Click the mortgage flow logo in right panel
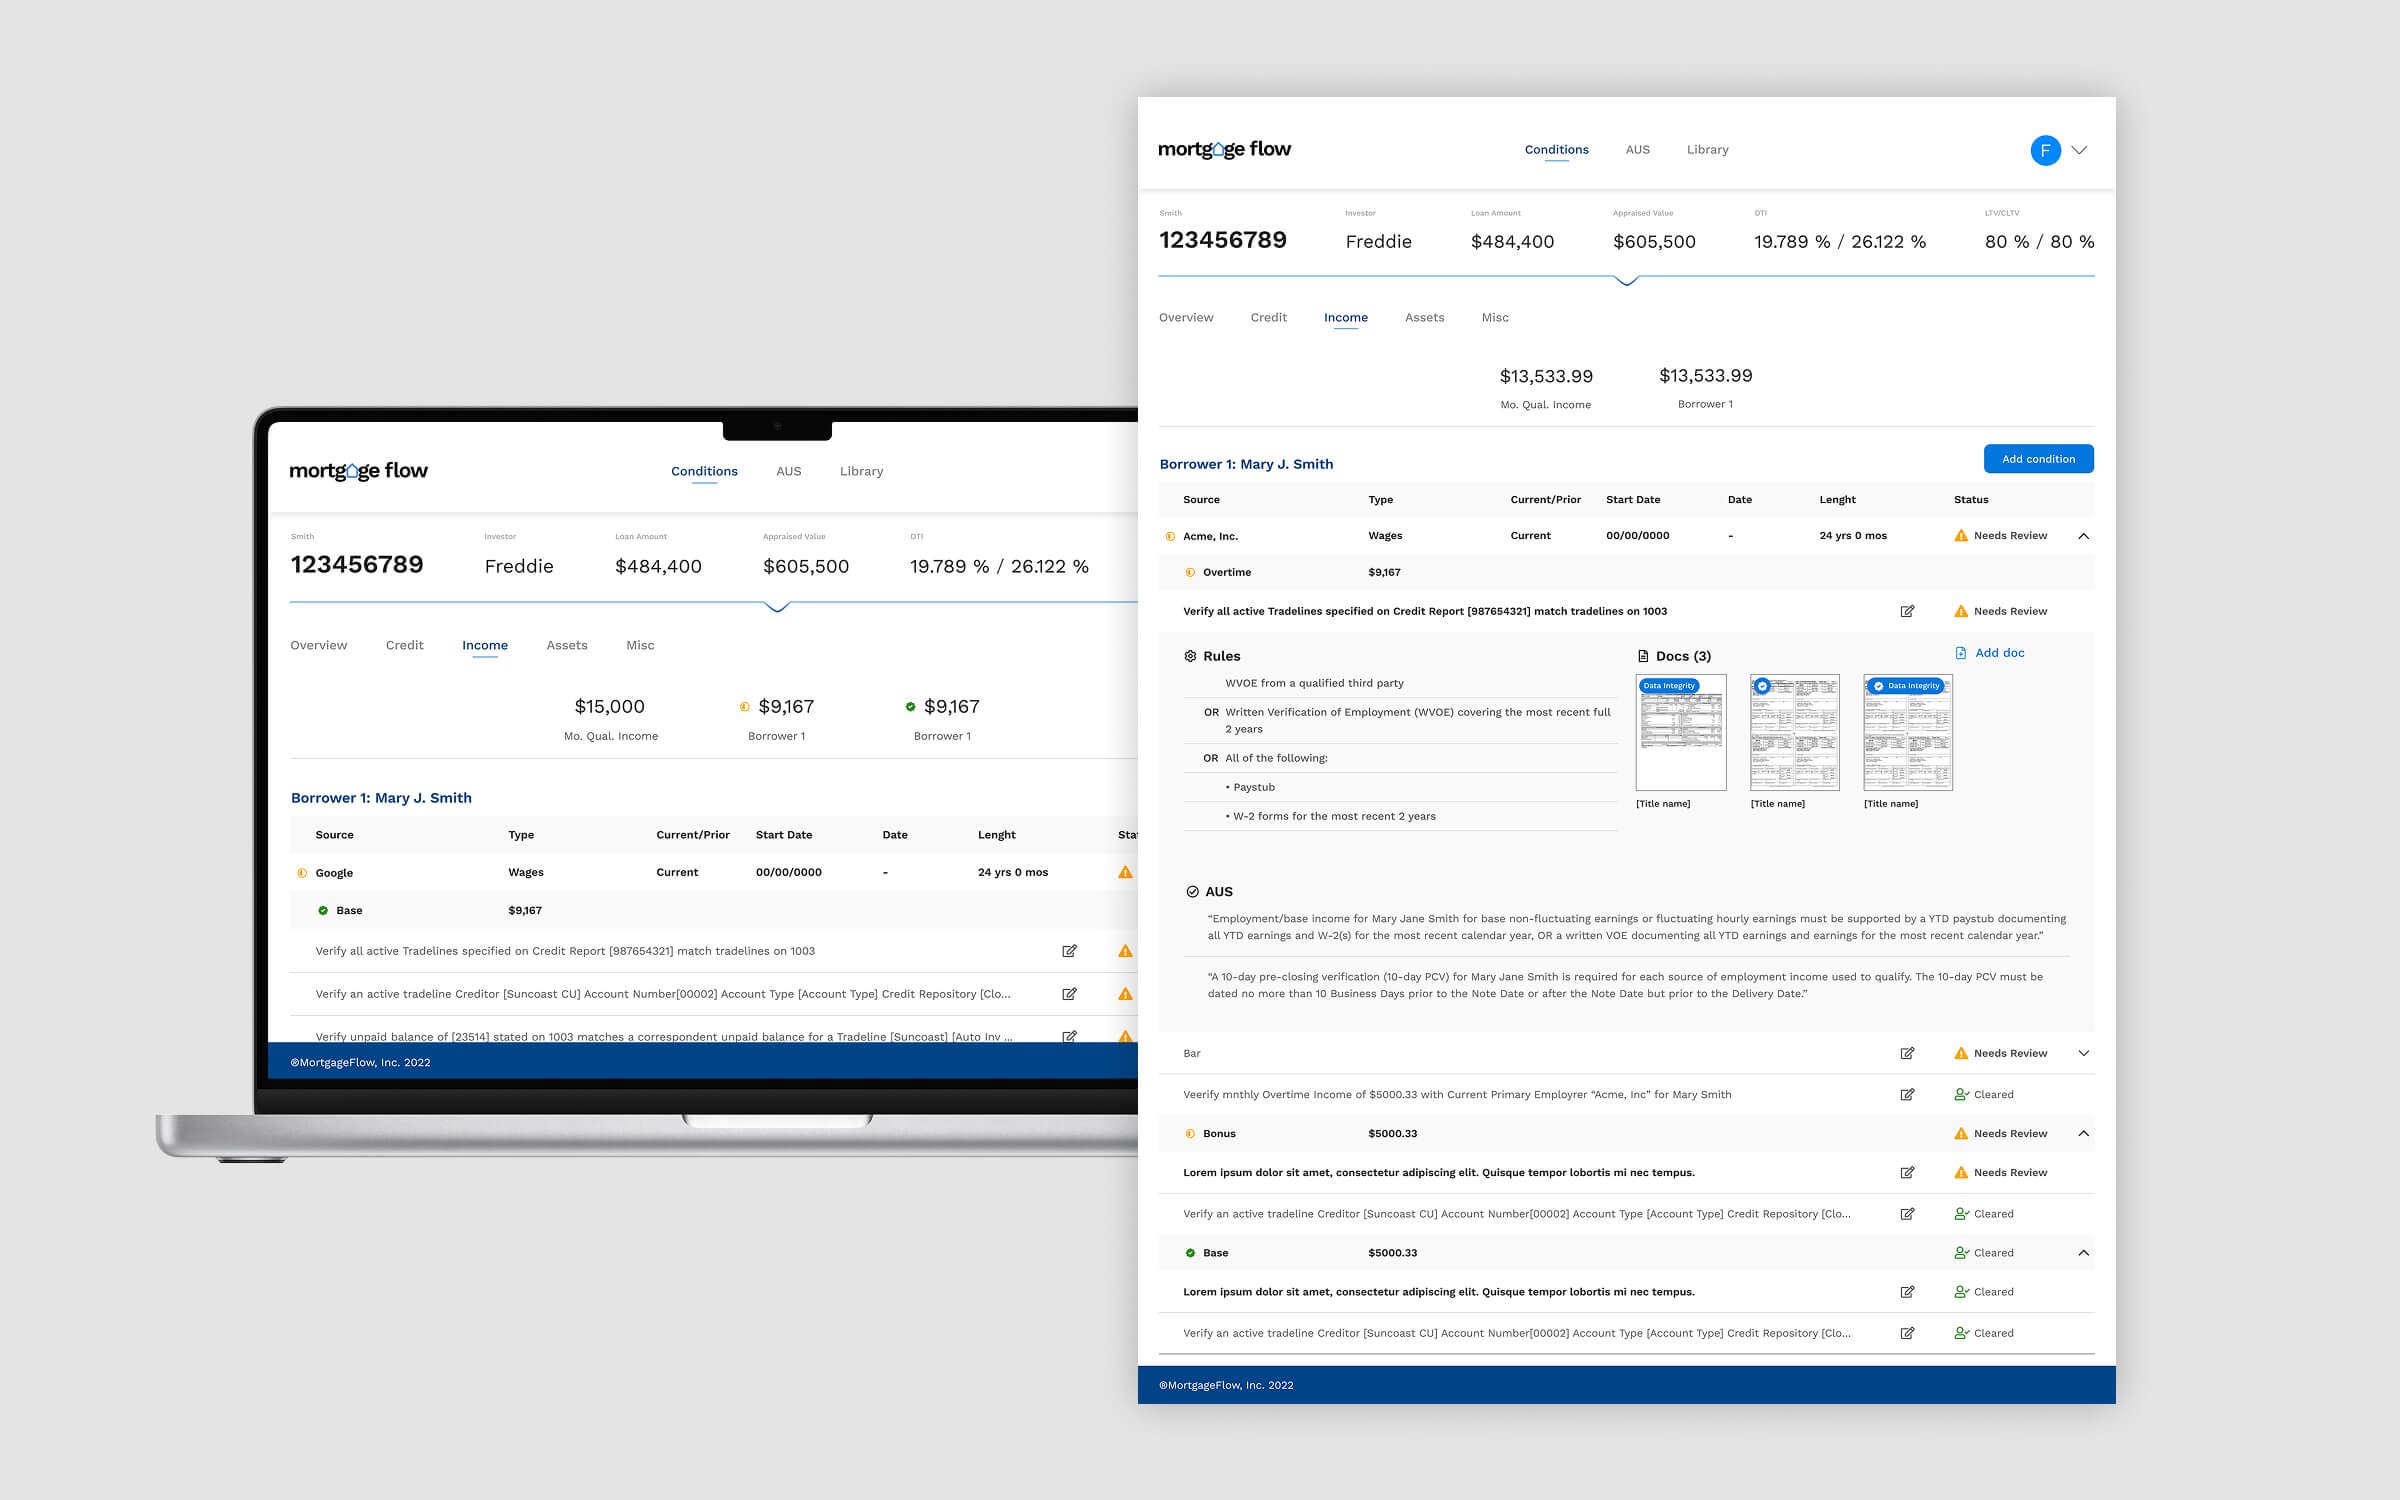 1224,150
